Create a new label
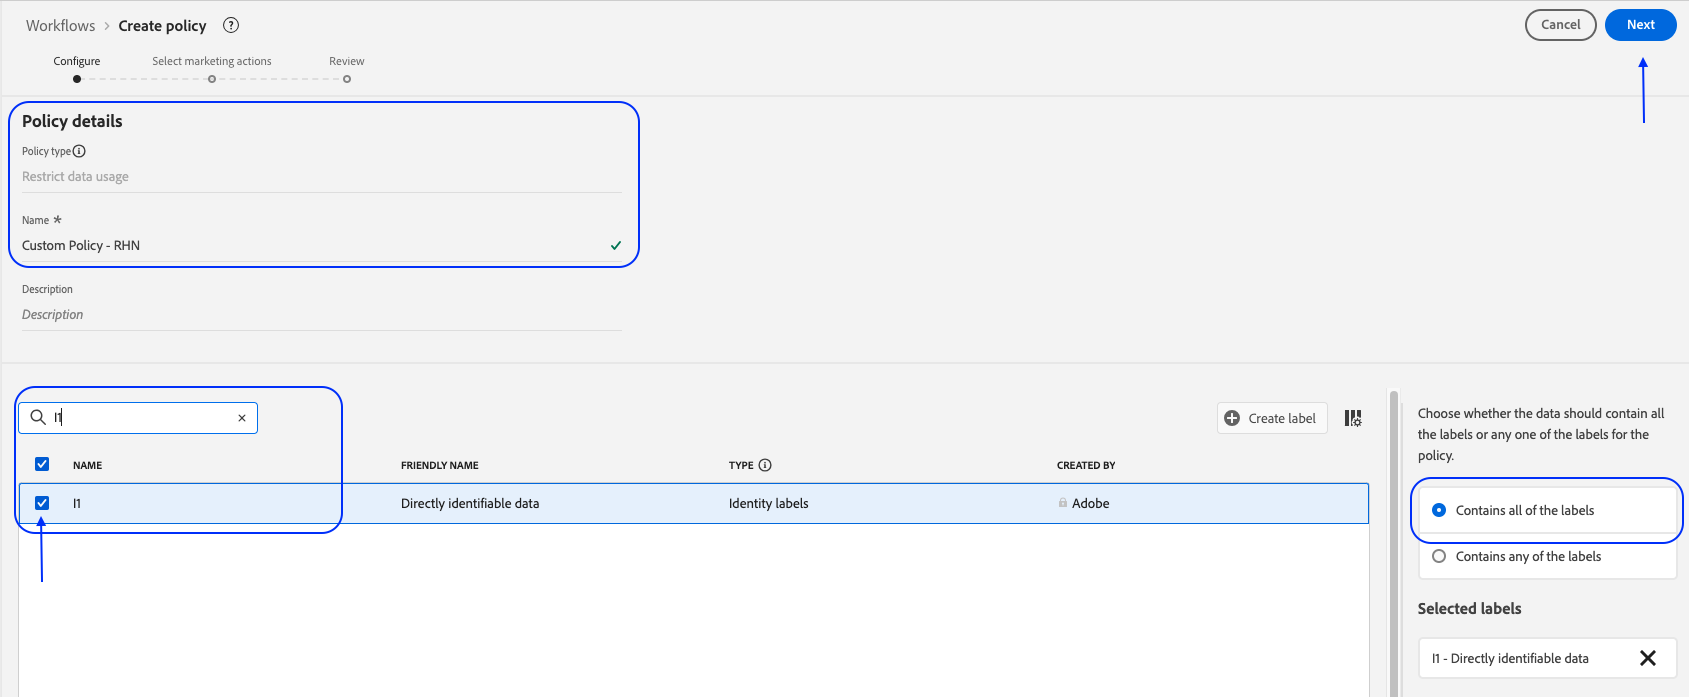This screenshot has height=697, width=1689. coord(1272,418)
